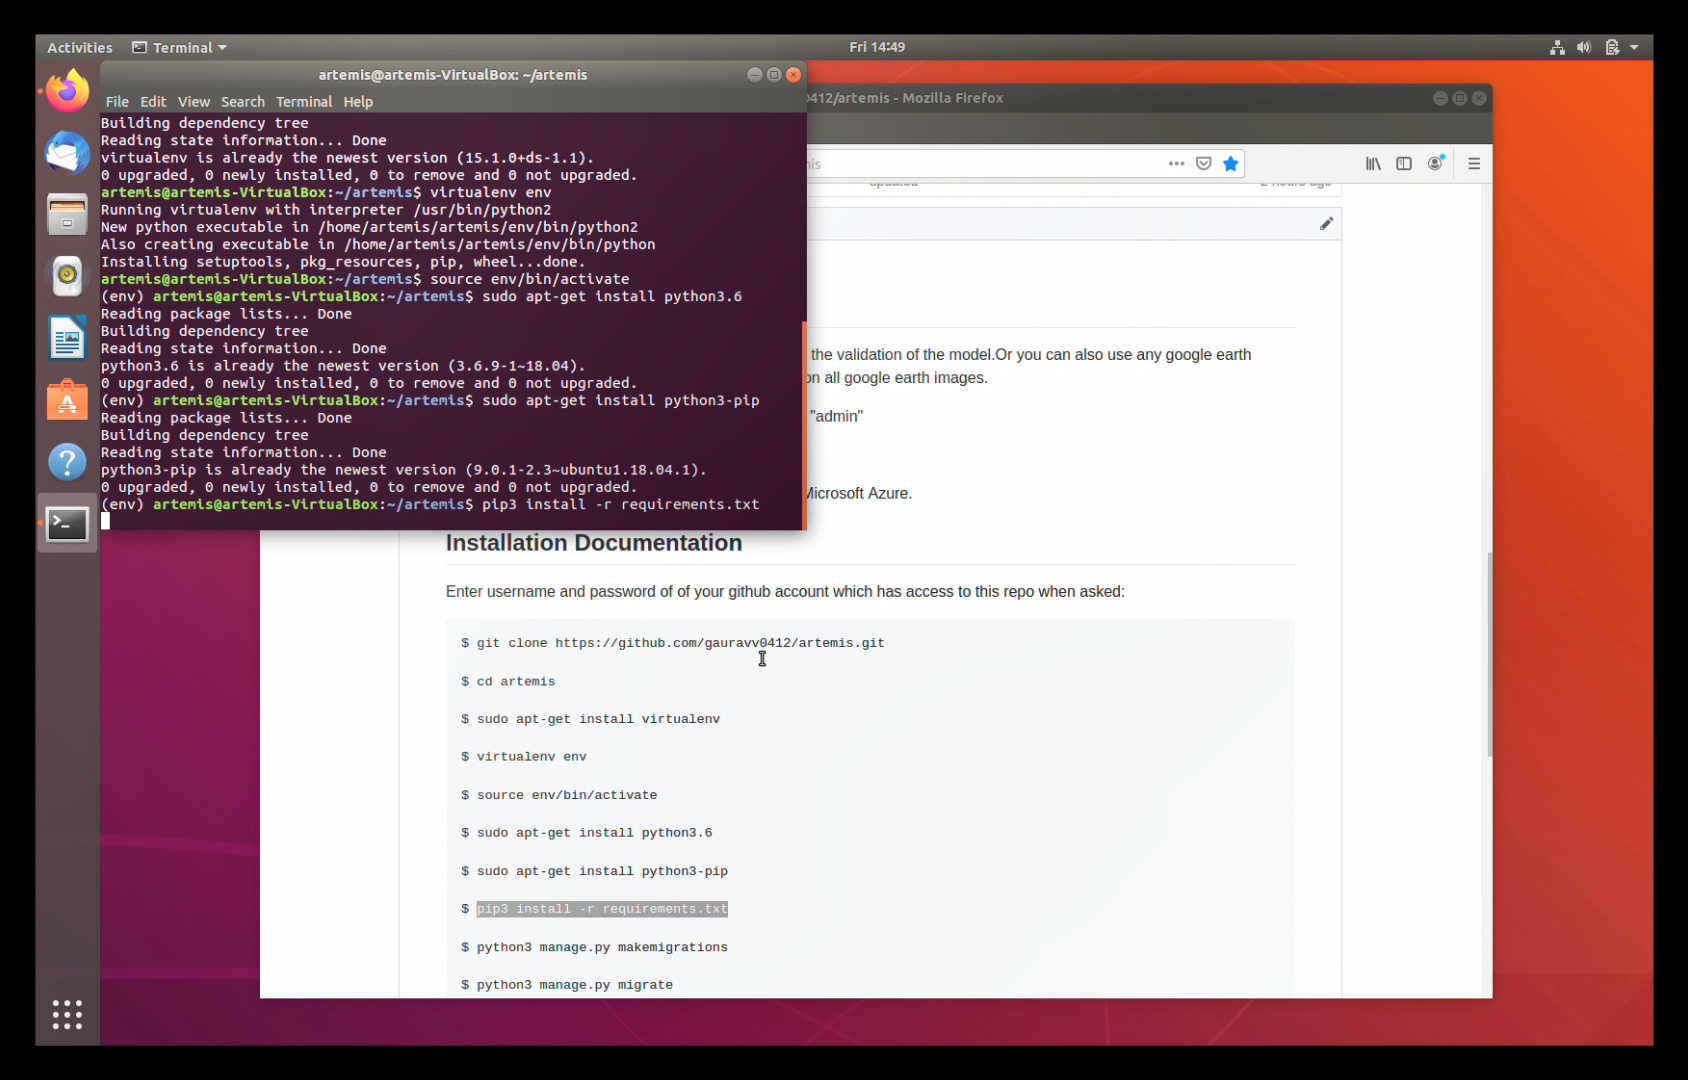Click 'python3 manage.py makemigrations' line
This screenshot has height=1080, width=1688.
pos(602,947)
